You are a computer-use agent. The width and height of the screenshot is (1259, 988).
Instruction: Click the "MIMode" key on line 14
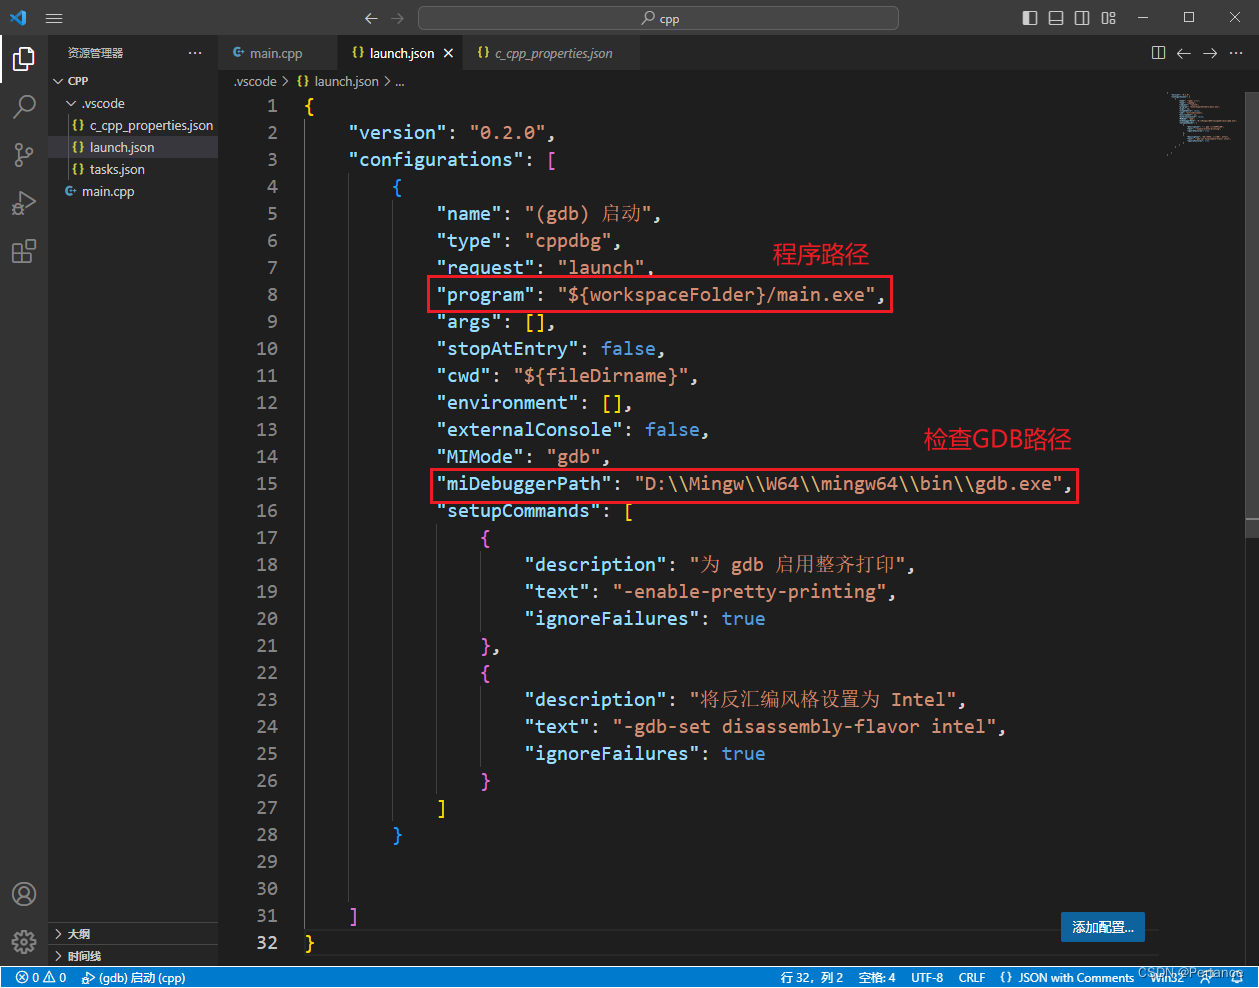pos(480,456)
